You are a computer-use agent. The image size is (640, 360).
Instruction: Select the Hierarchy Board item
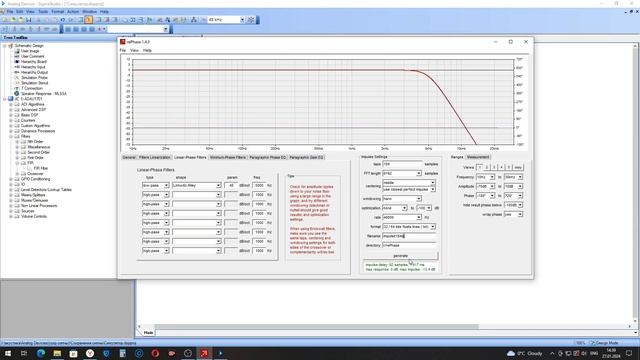pyautogui.click(x=33, y=62)
